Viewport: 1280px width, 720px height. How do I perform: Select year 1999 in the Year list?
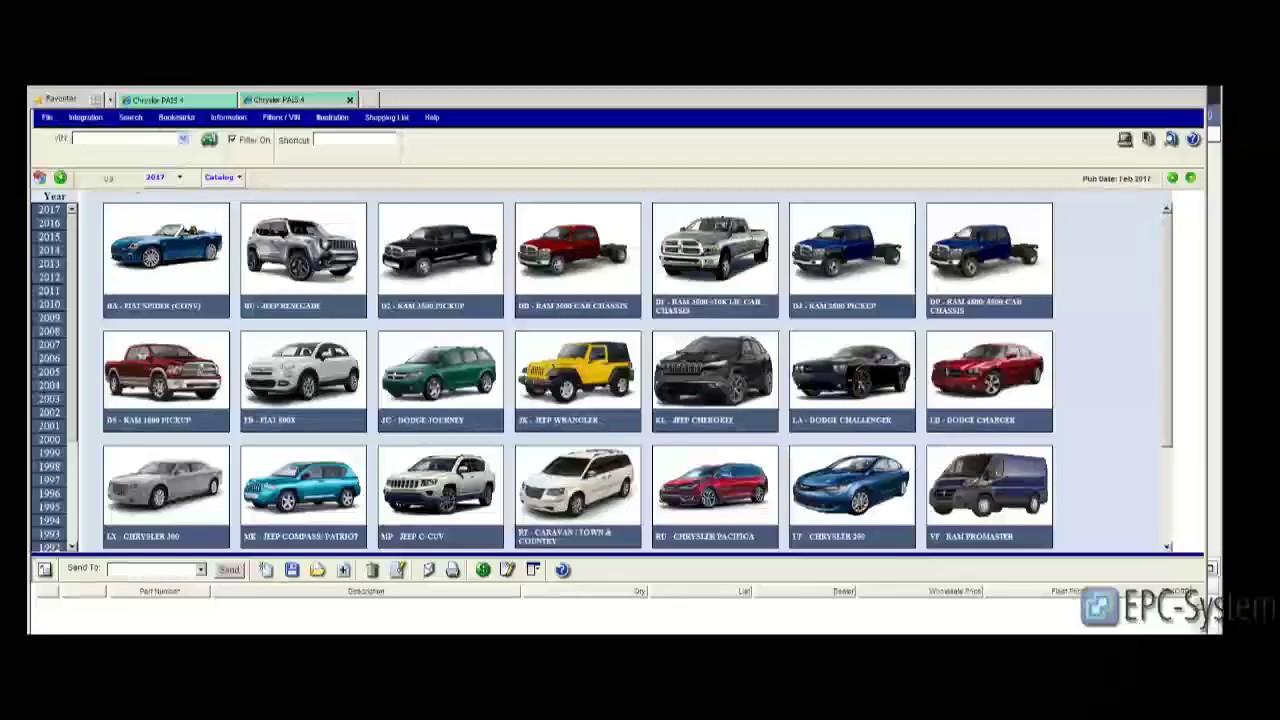(x=49, y=453)
